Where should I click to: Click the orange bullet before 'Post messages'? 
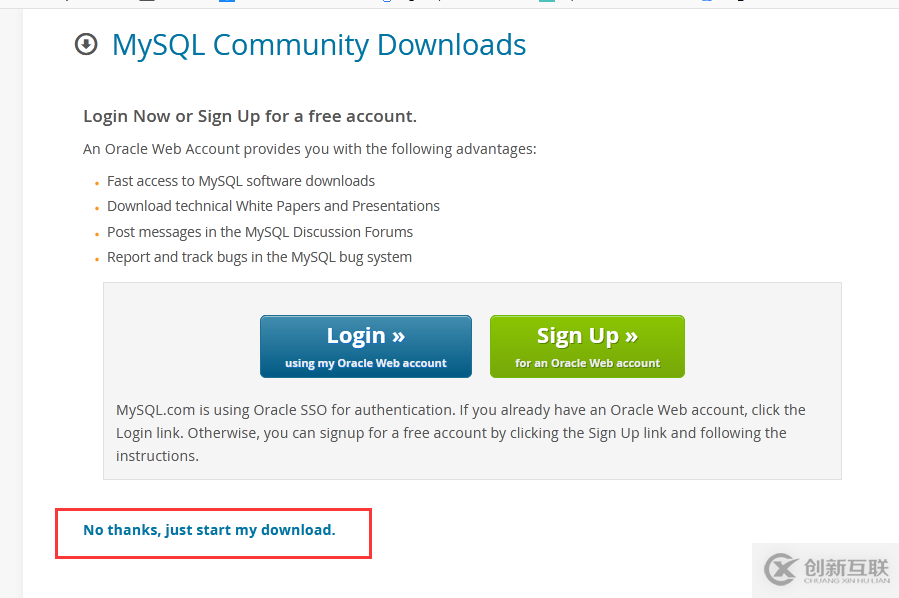tap(97, 234)
